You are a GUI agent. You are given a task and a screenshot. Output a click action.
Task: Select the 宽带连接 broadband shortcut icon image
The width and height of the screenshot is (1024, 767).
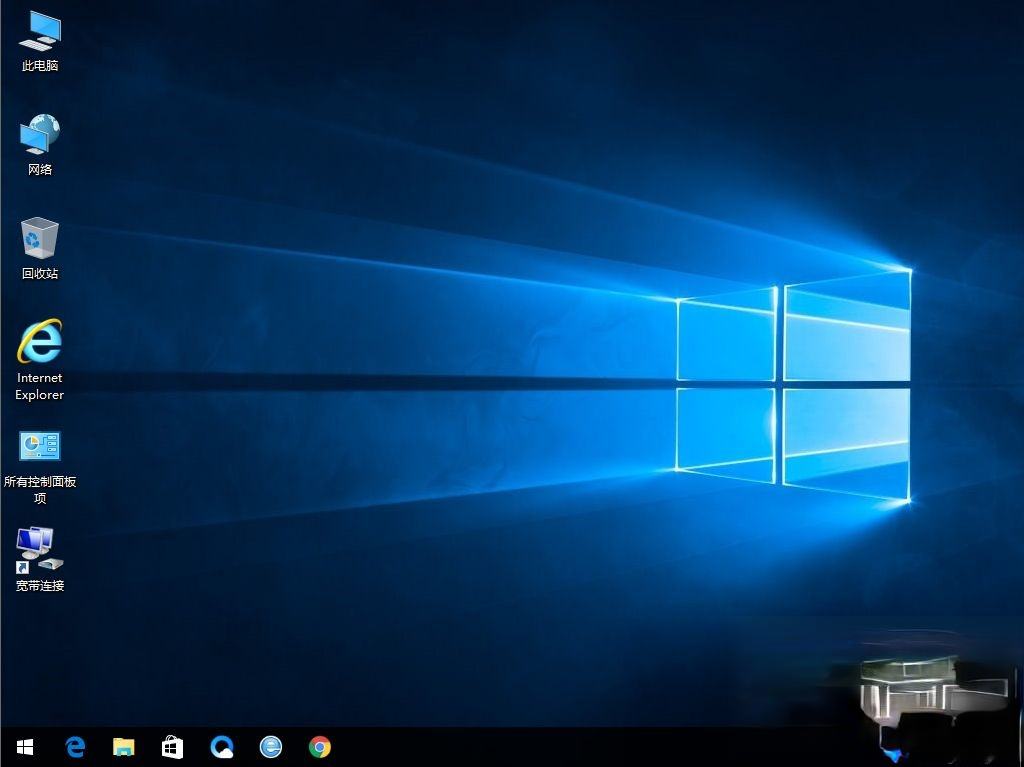[x=39, y=550]
